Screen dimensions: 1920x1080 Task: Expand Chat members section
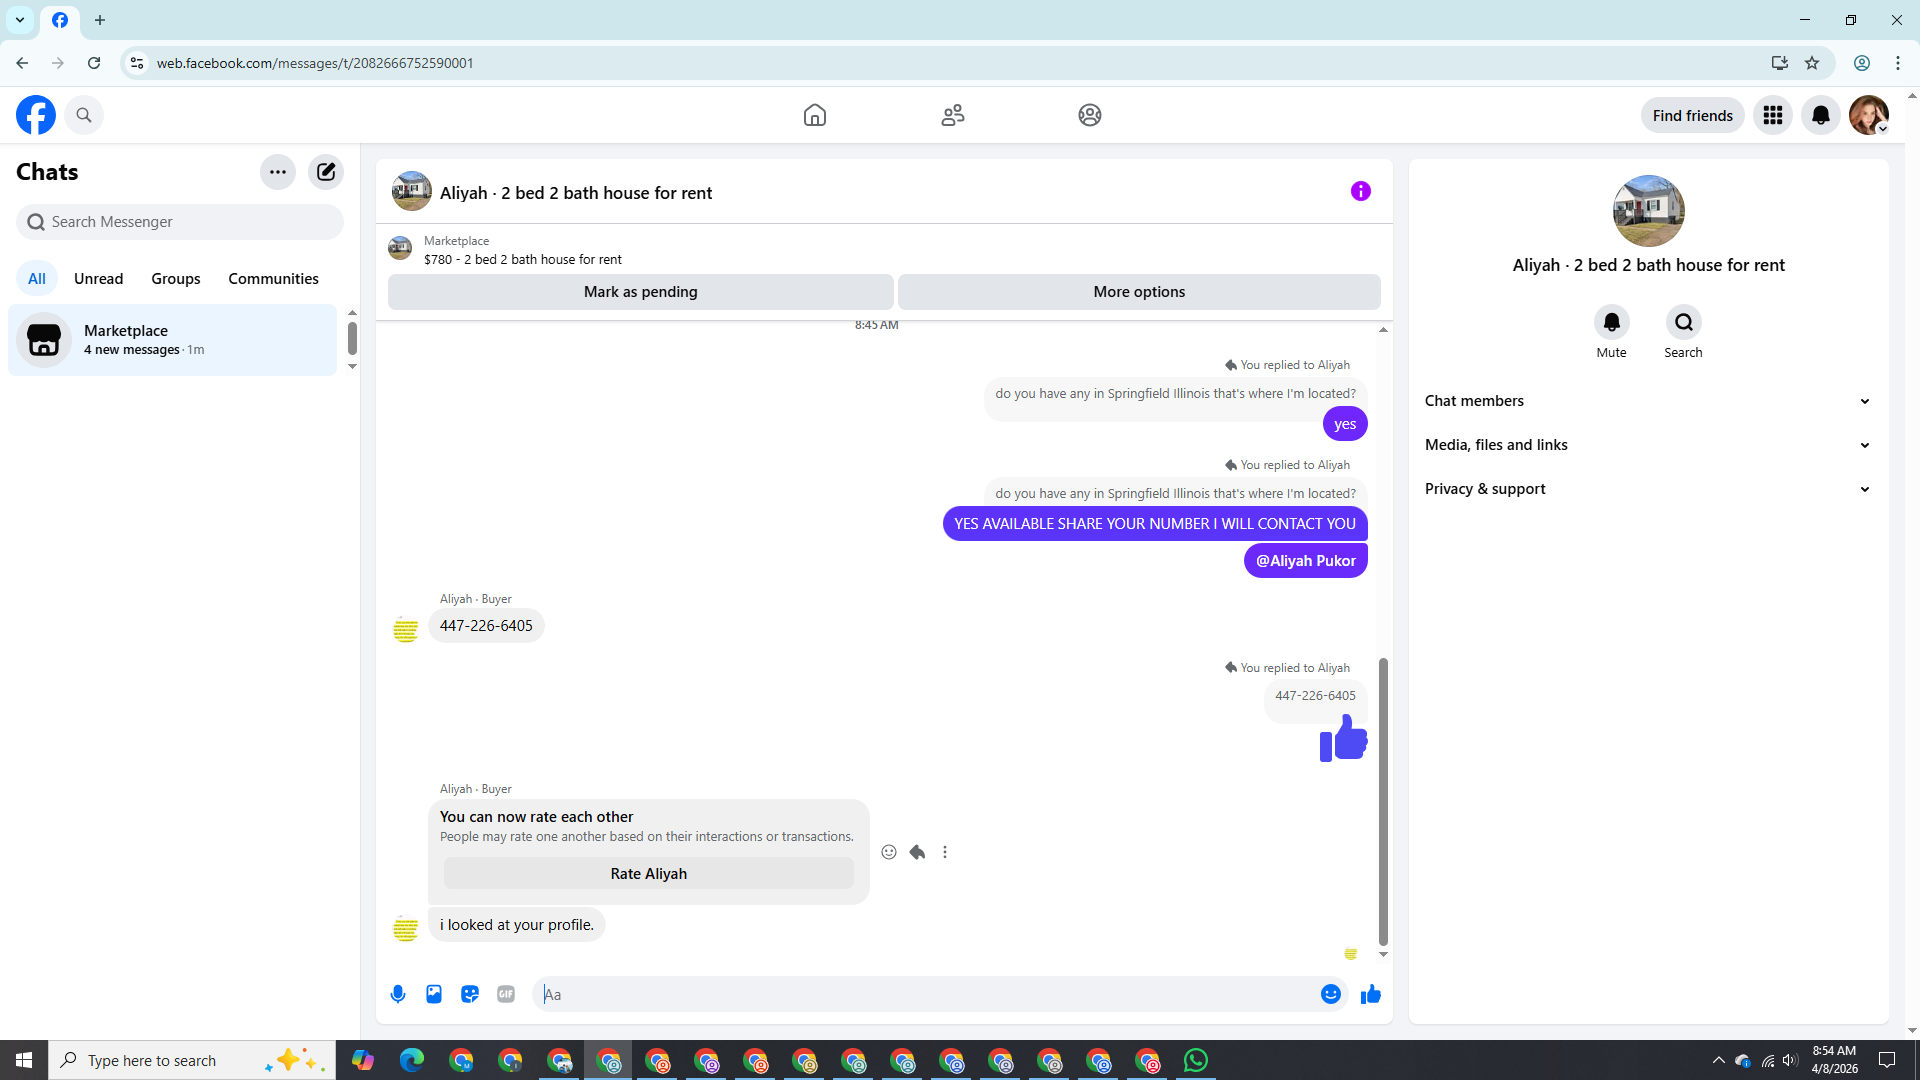coord(1647,401)
